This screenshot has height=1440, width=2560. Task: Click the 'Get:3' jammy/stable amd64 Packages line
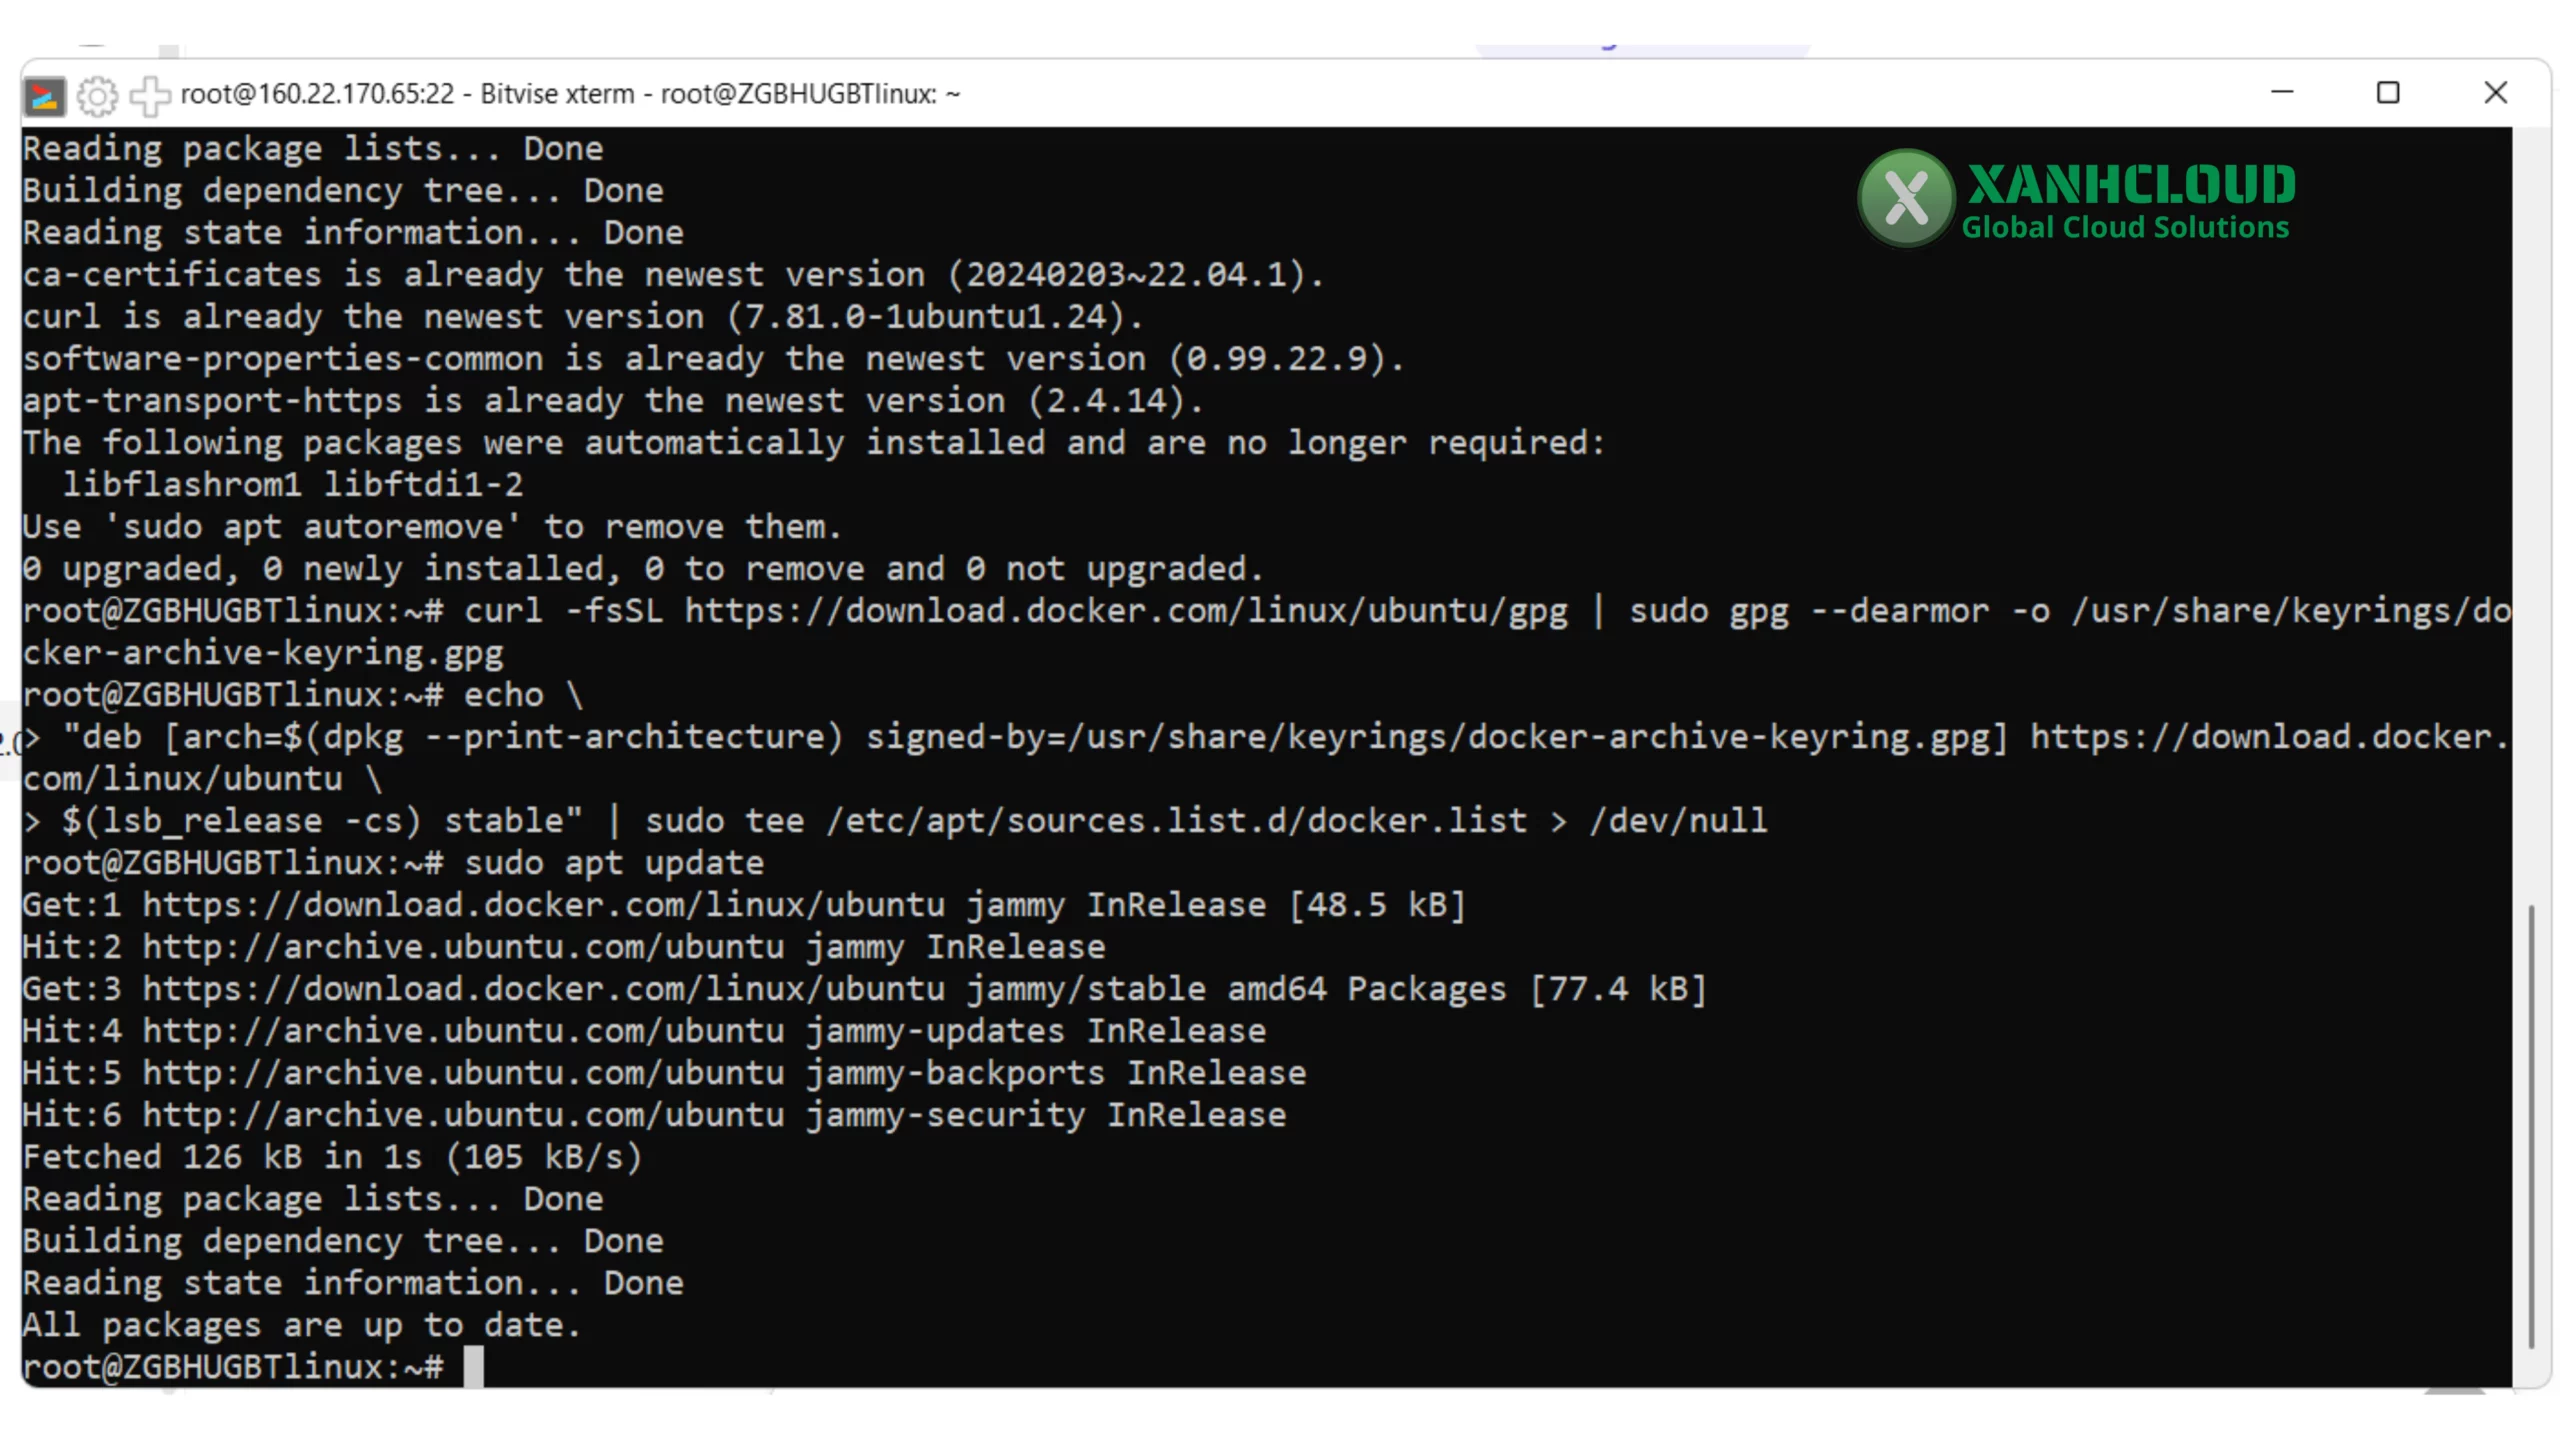pos(864,989)
